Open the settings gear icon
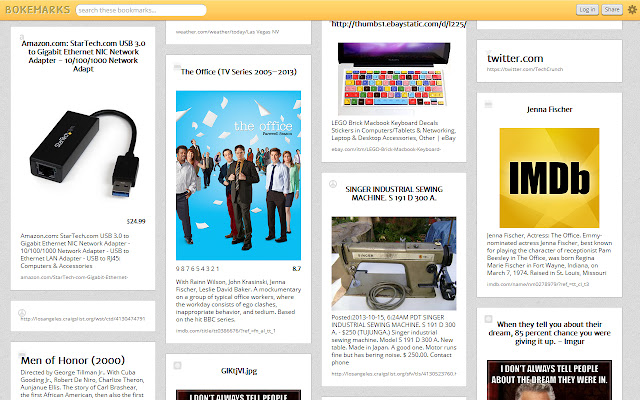This screenshot has width=640, height=400. (632, 9)
